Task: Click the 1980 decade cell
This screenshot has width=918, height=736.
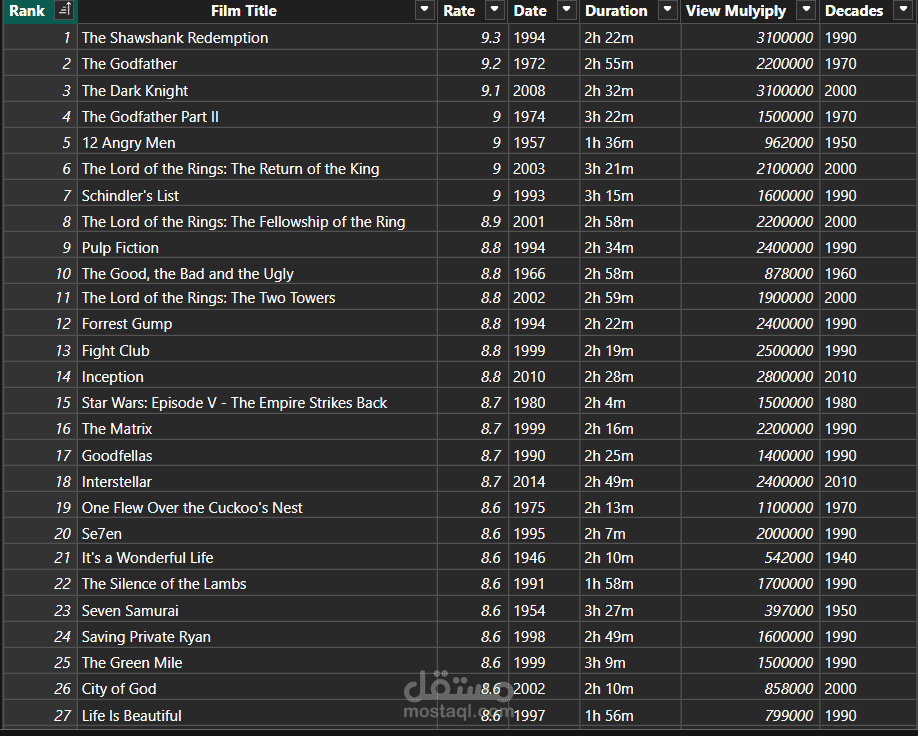Action: [868, 402]
